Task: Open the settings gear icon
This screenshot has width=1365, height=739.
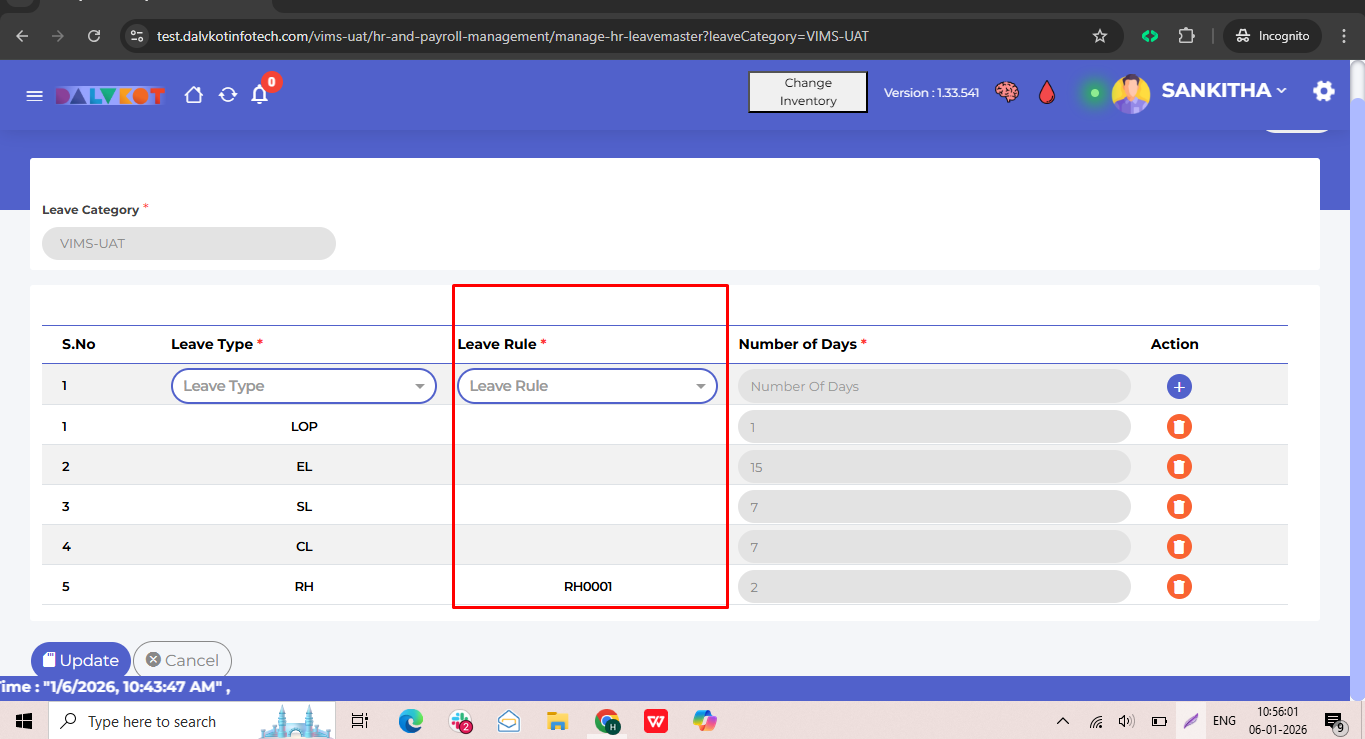Action: (1324, 92)
